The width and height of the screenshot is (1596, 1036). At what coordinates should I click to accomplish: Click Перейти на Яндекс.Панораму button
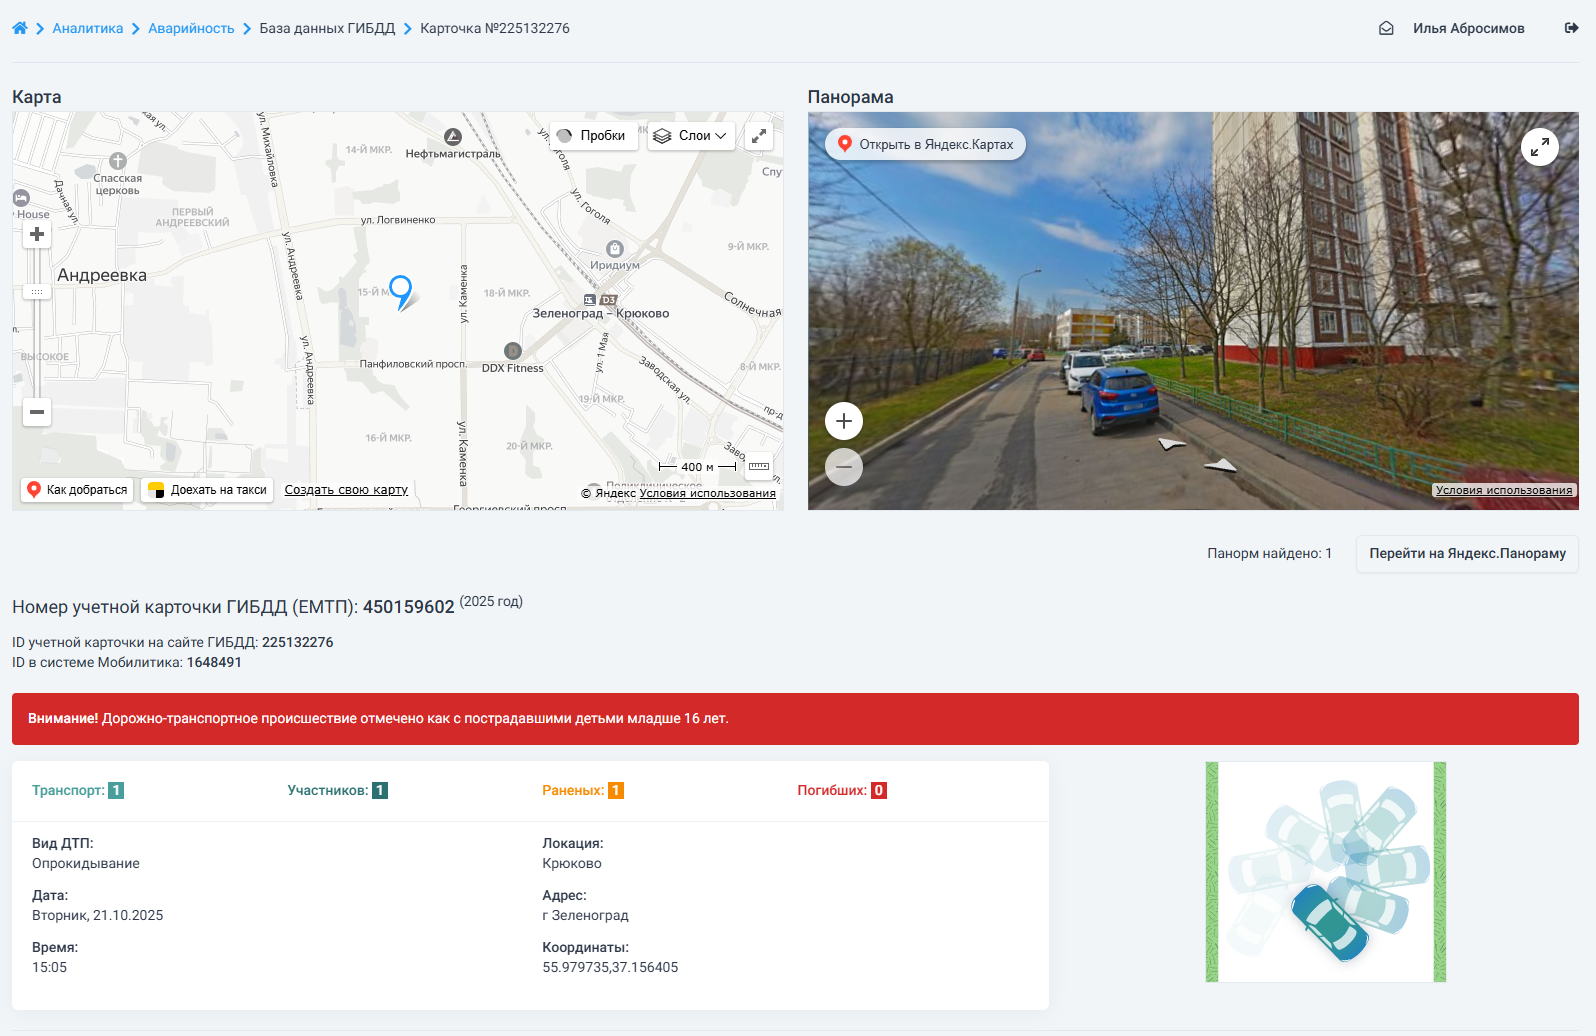[x=1467, y=553]
